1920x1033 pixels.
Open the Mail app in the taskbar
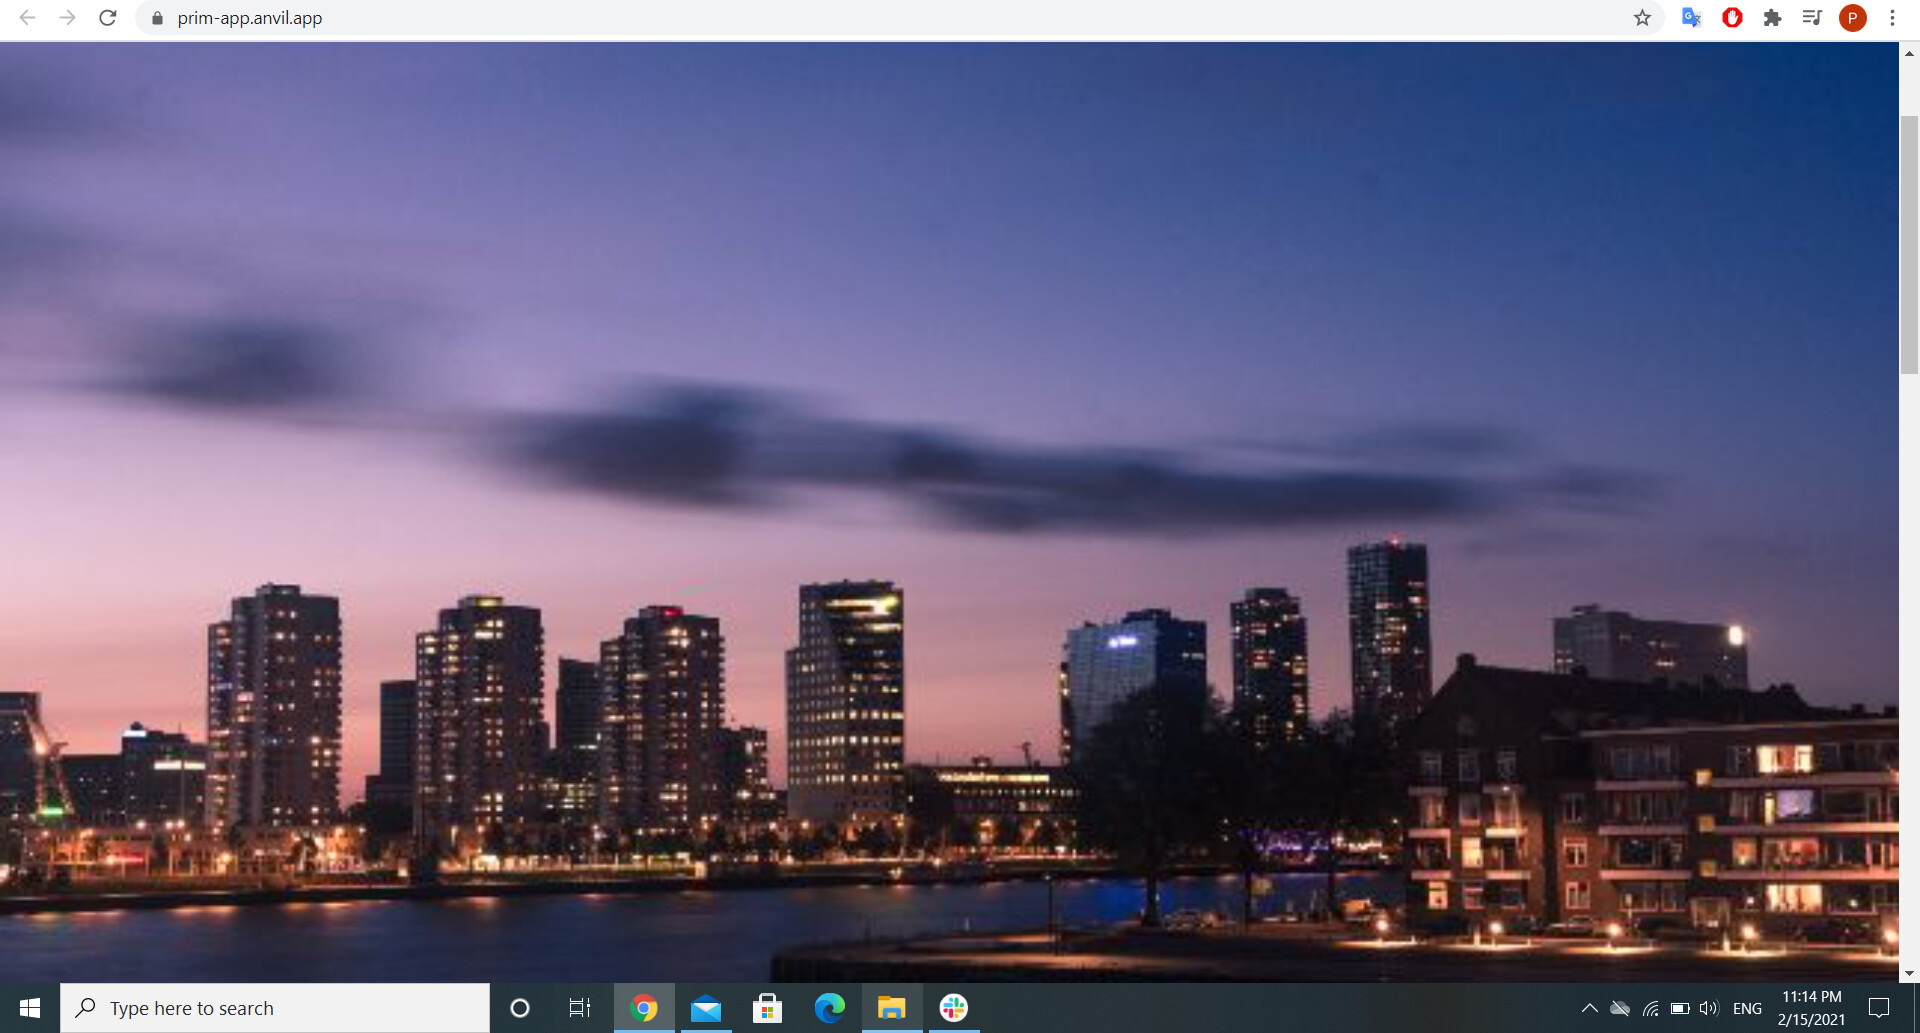pyautogui.click(x=706, y=1008)
